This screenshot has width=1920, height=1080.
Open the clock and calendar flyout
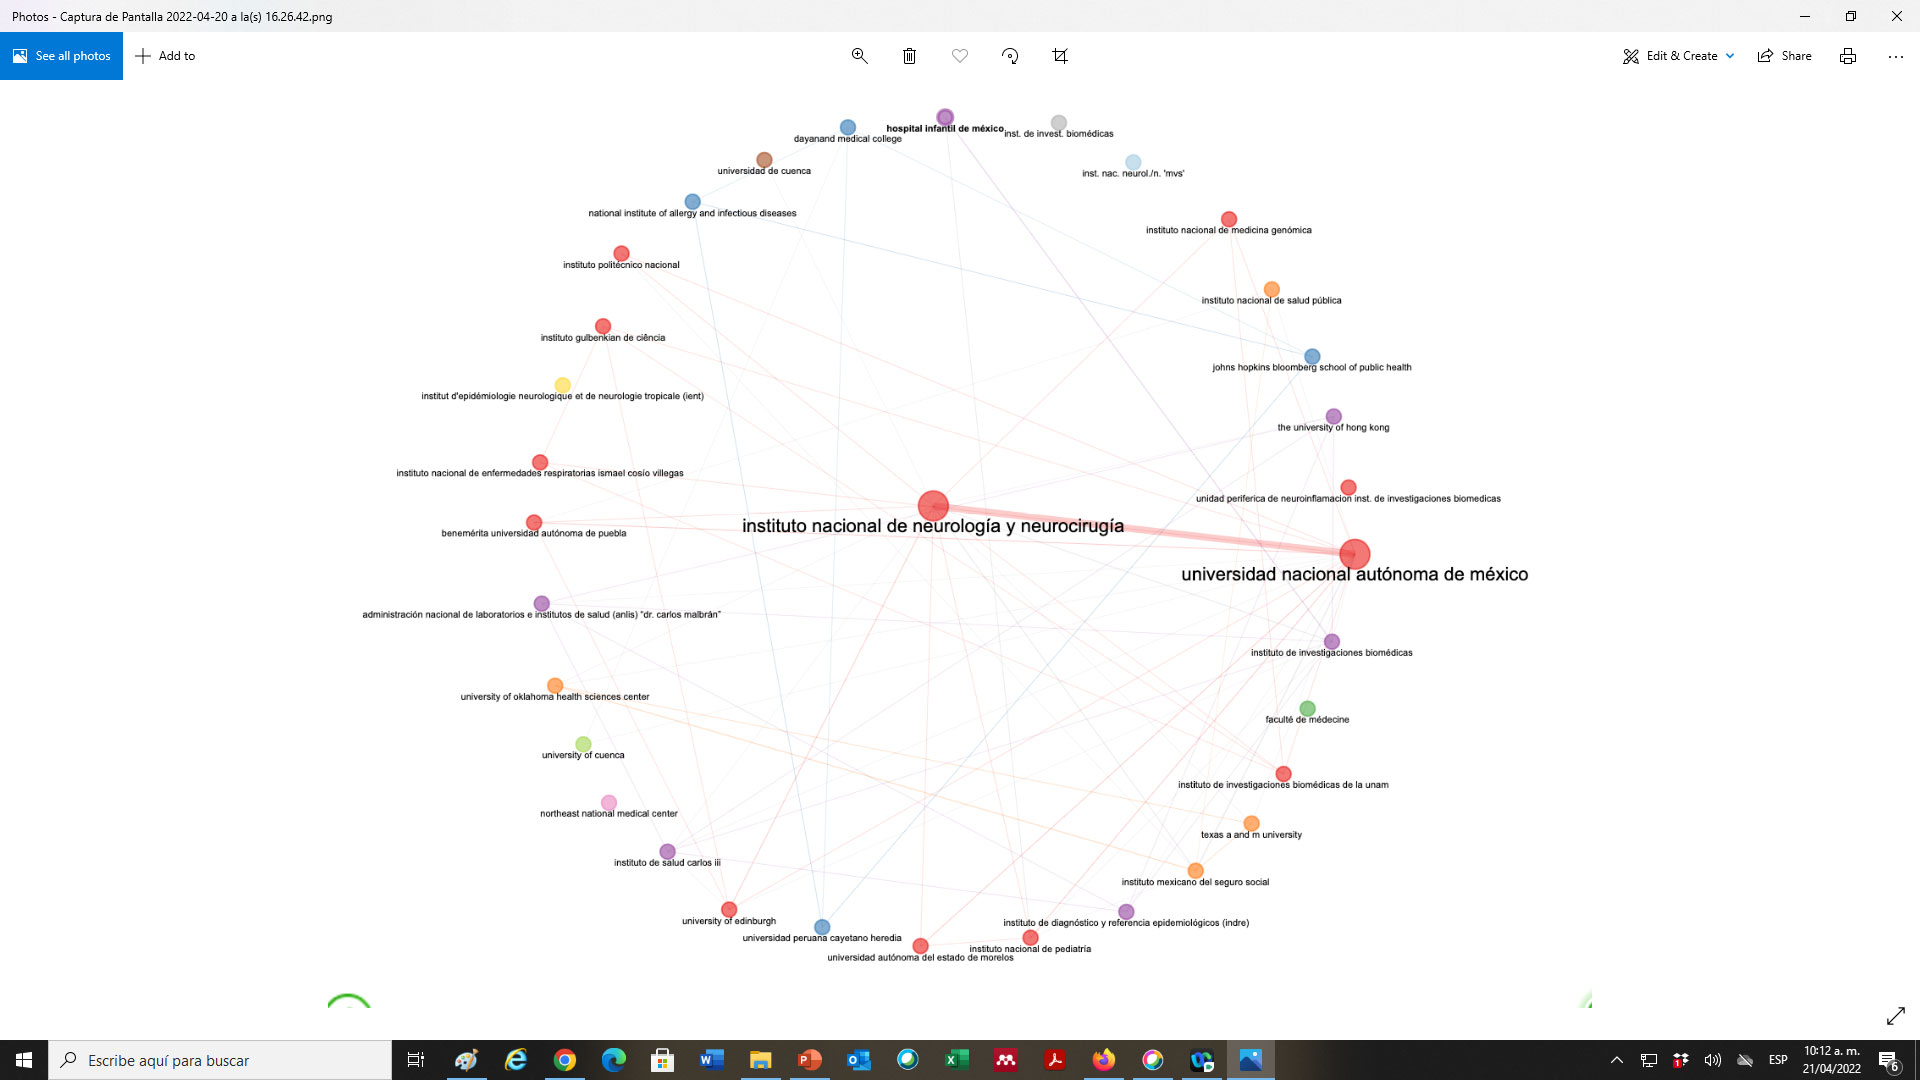click(x=1832, y=1060)
